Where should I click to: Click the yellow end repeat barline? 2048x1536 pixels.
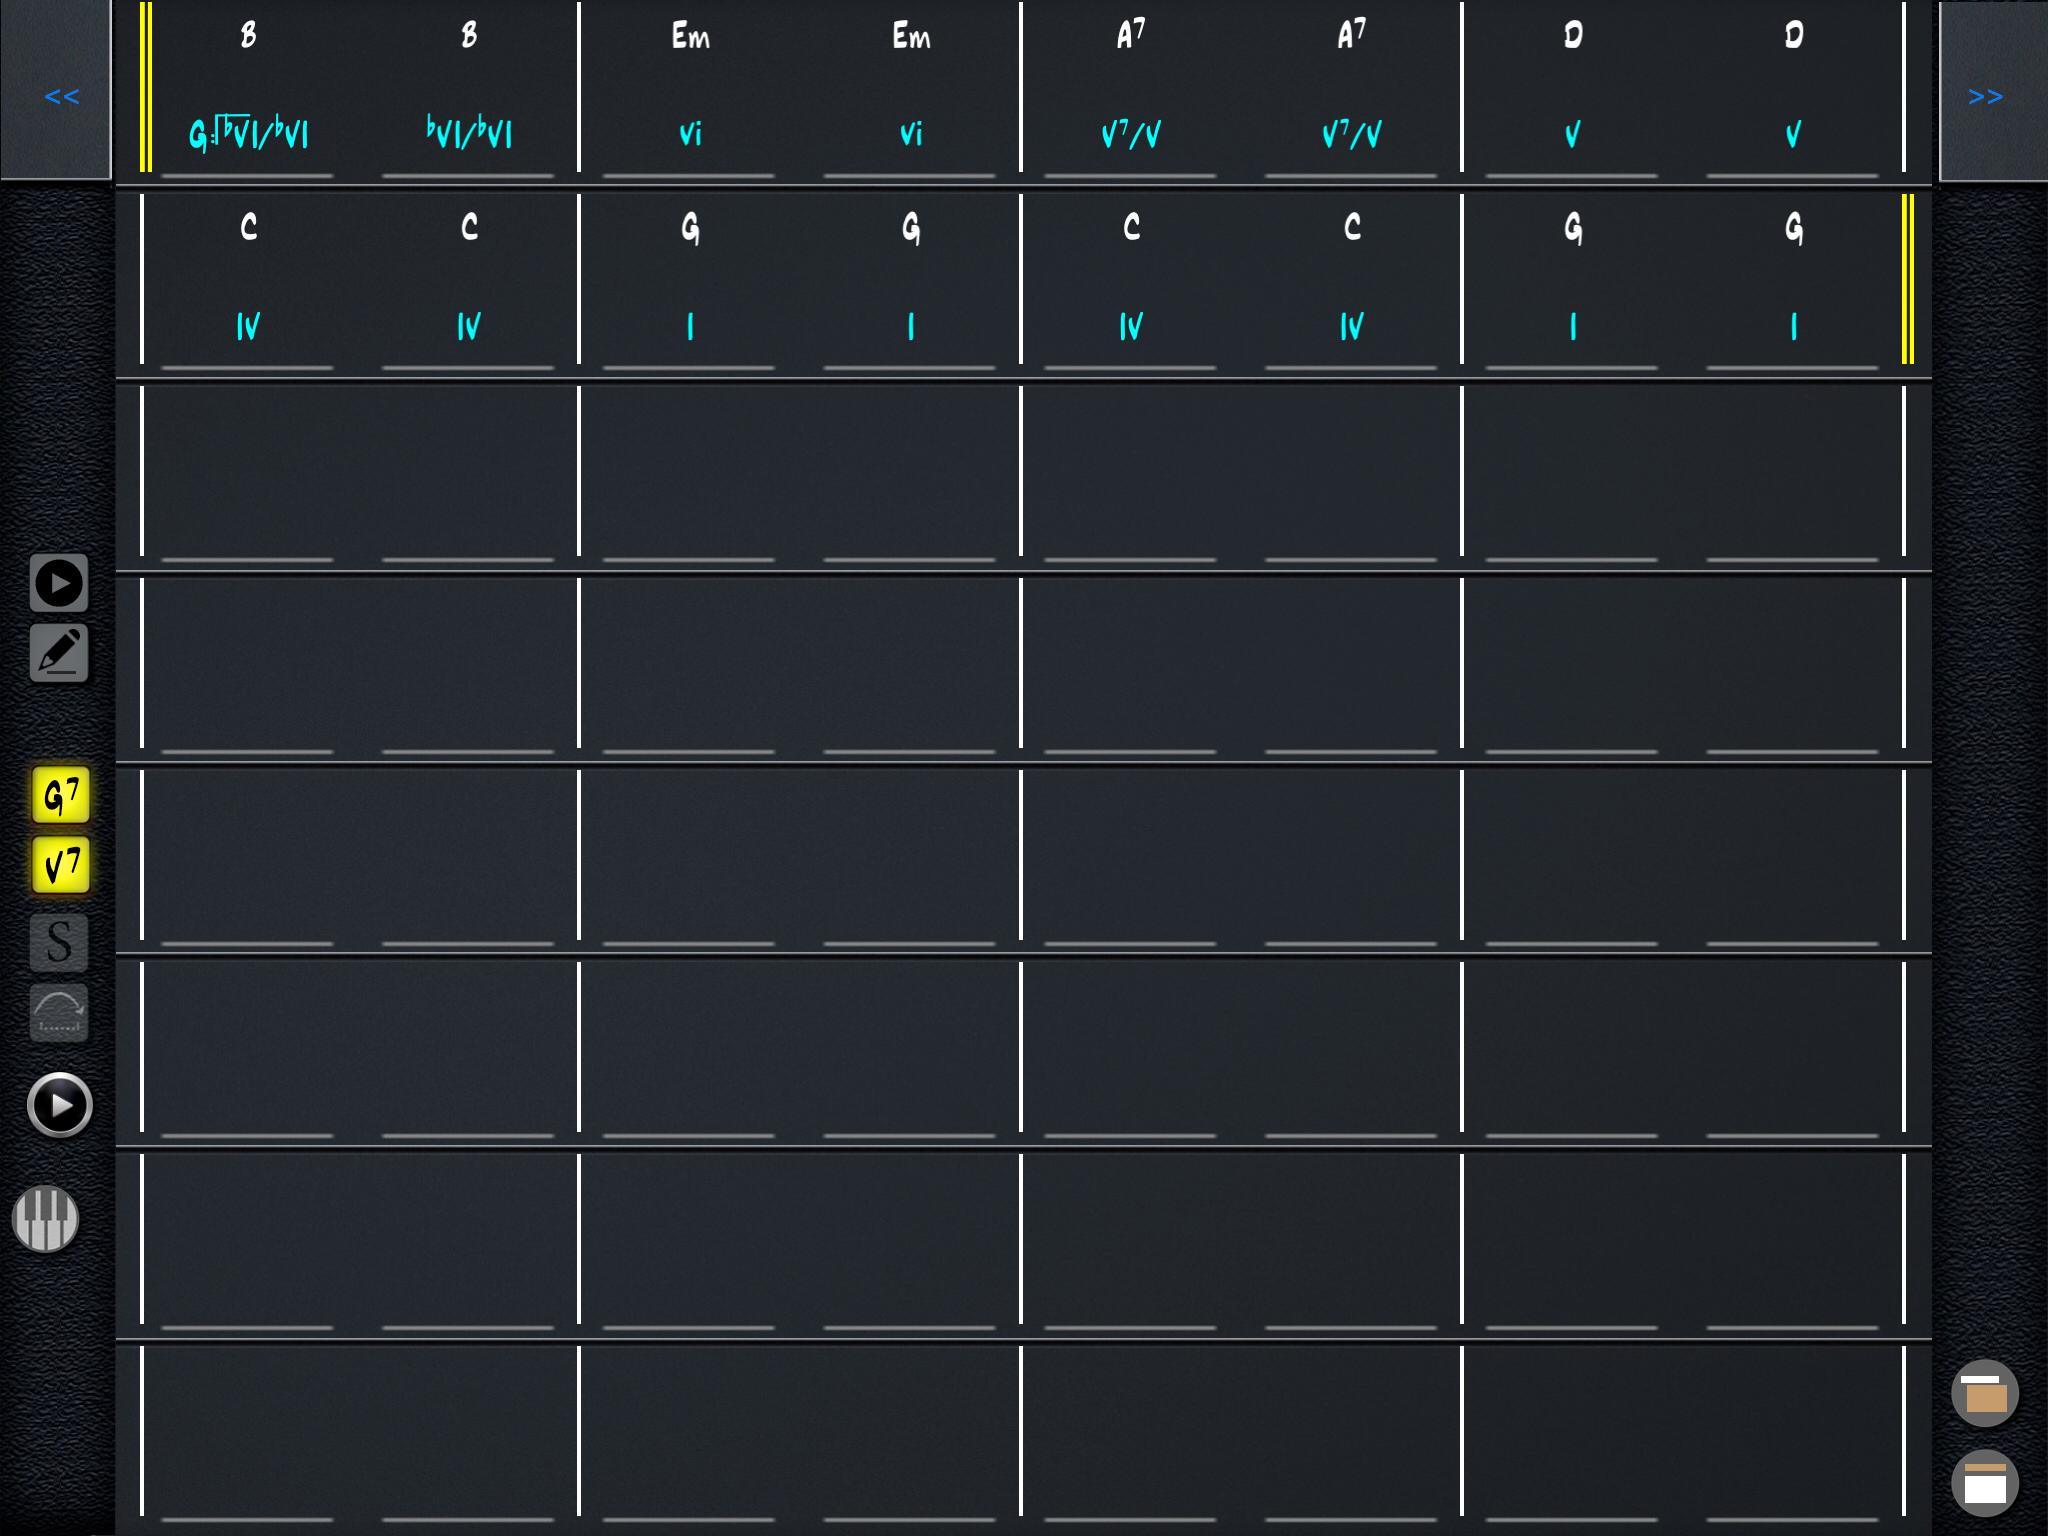point(1907,279)
